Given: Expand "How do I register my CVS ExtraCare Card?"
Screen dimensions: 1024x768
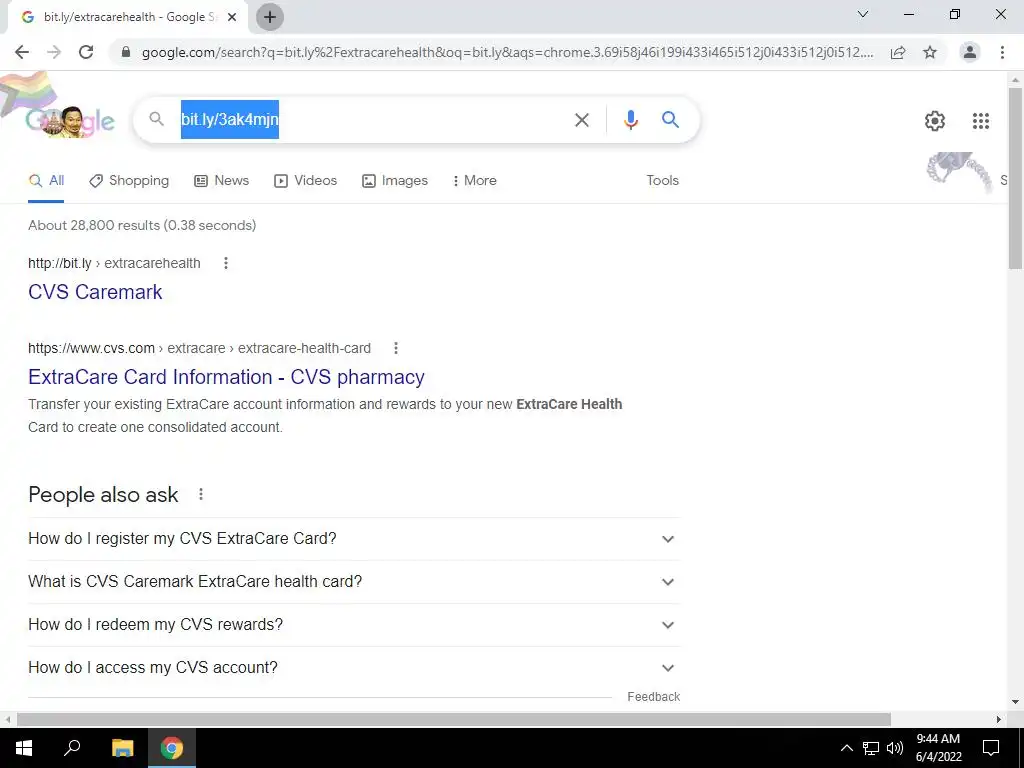Looking at the screenshot, I should pos(353,539).
